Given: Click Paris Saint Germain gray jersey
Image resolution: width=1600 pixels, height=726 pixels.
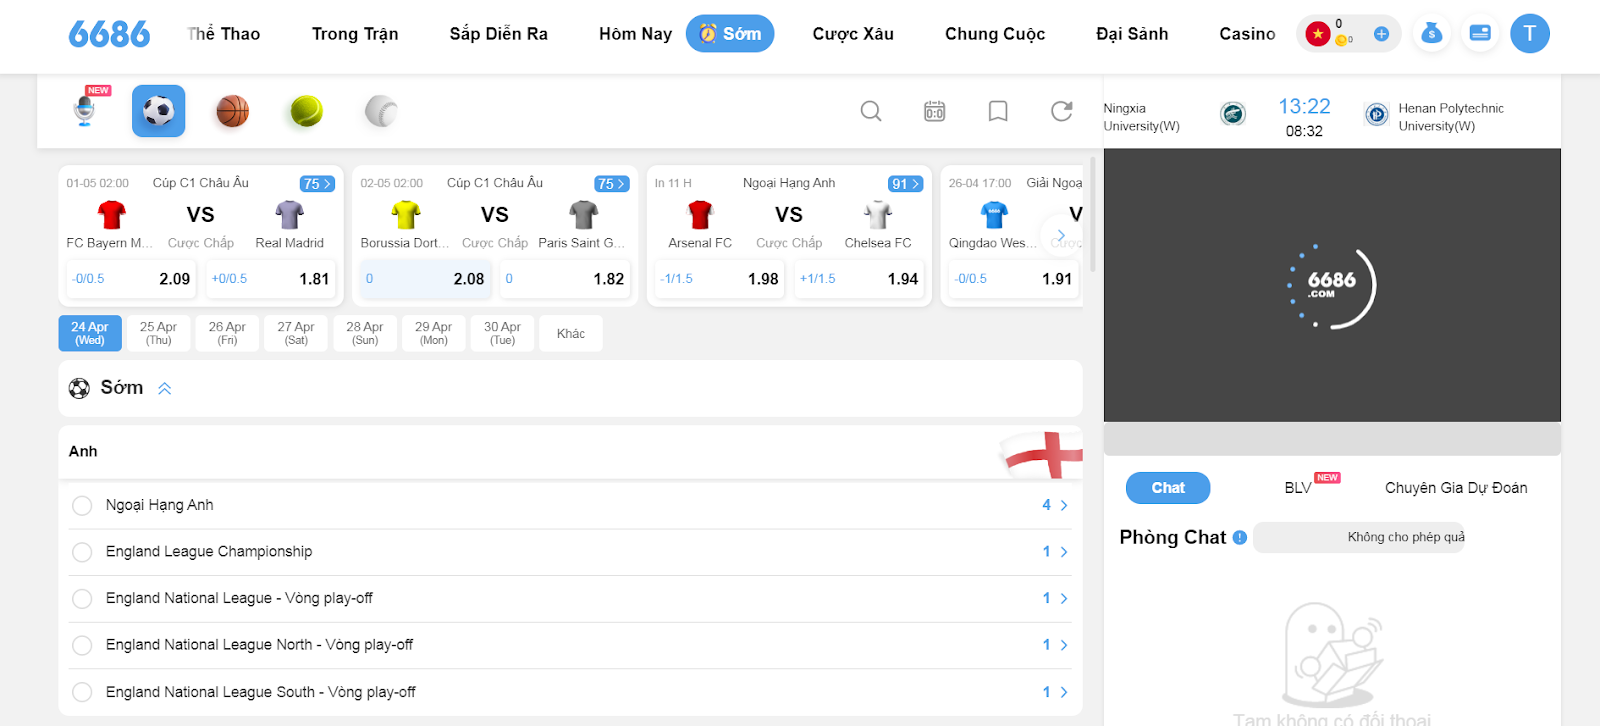Looking at the screenshot, I should tap(584, 214).
